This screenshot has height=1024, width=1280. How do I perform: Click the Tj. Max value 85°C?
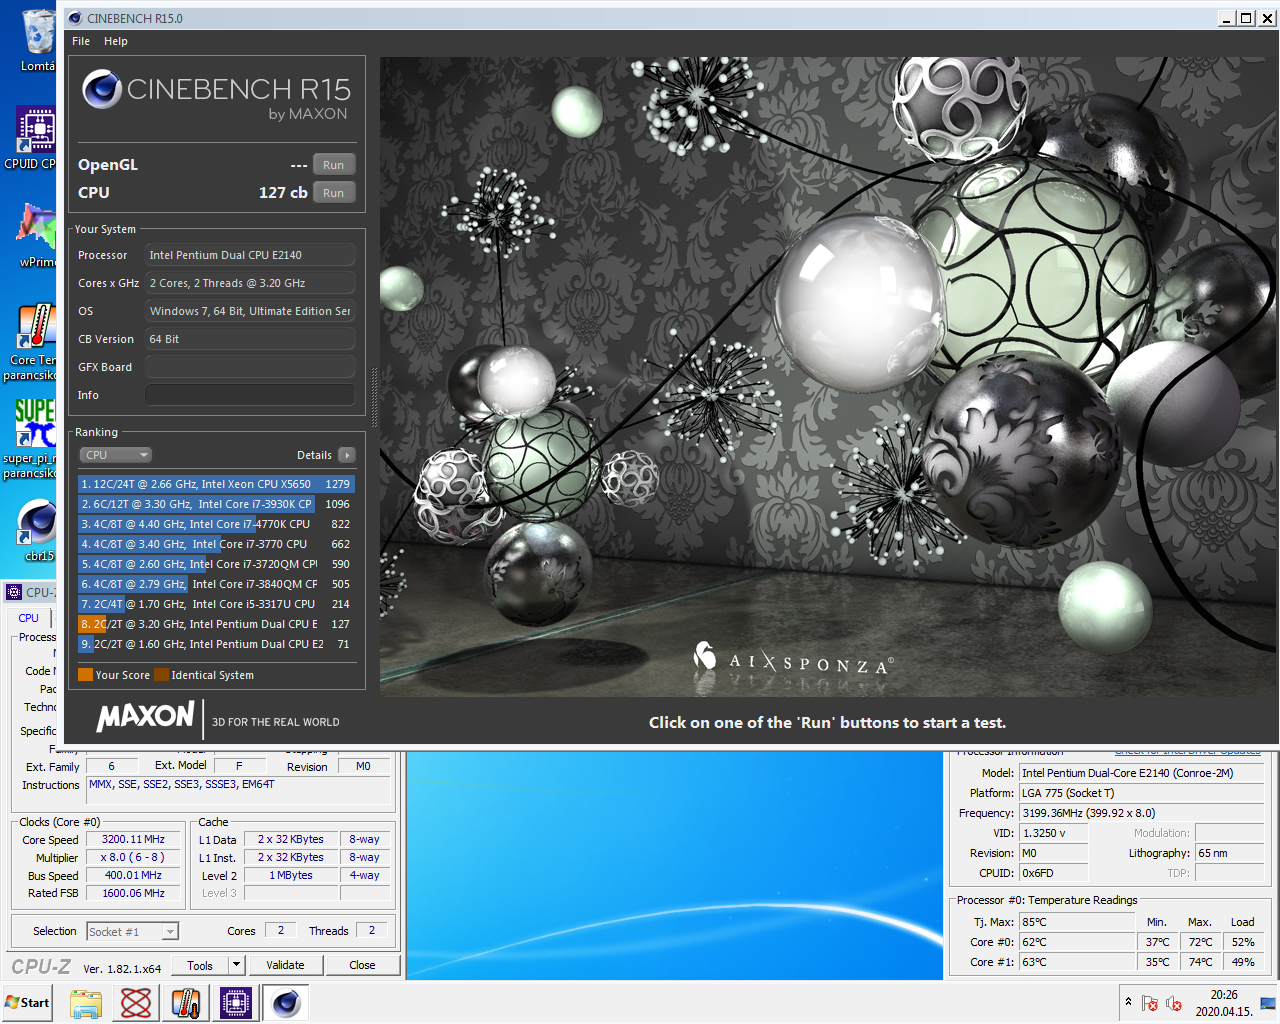coord(1077,922)
